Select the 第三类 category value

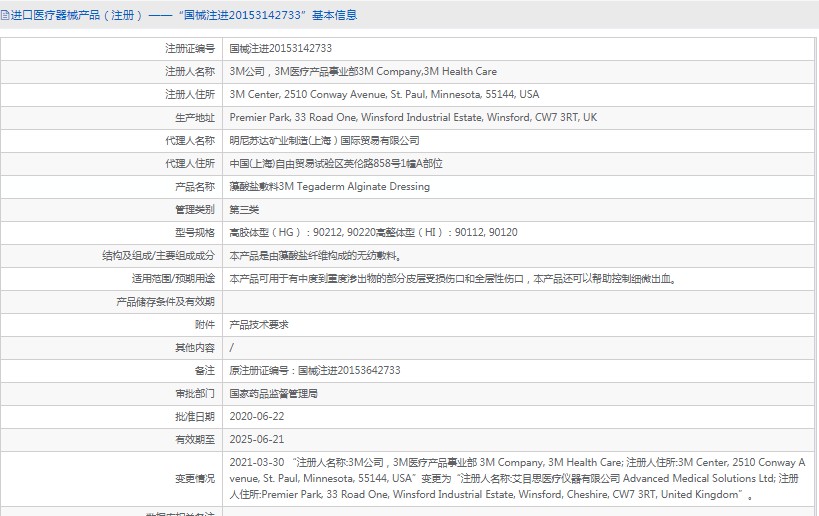pyautogui.click(x=244, y=209)
